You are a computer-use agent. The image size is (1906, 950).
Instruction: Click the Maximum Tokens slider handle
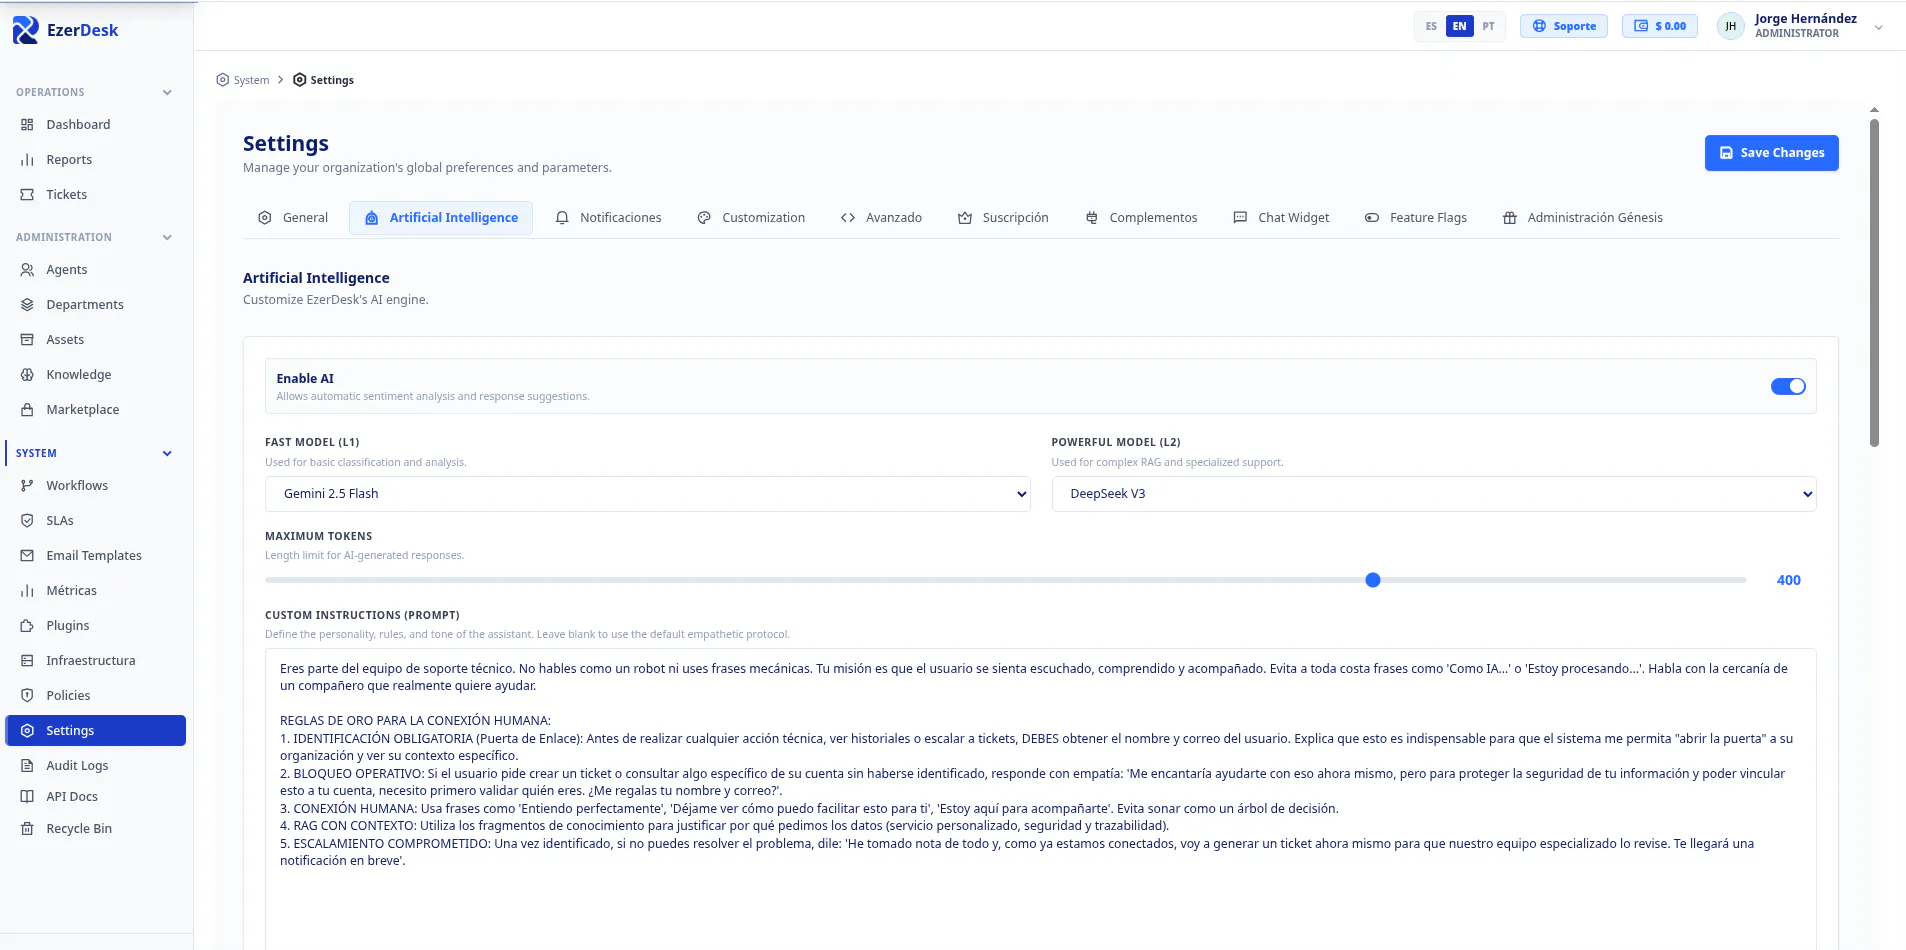point(1373,580)
